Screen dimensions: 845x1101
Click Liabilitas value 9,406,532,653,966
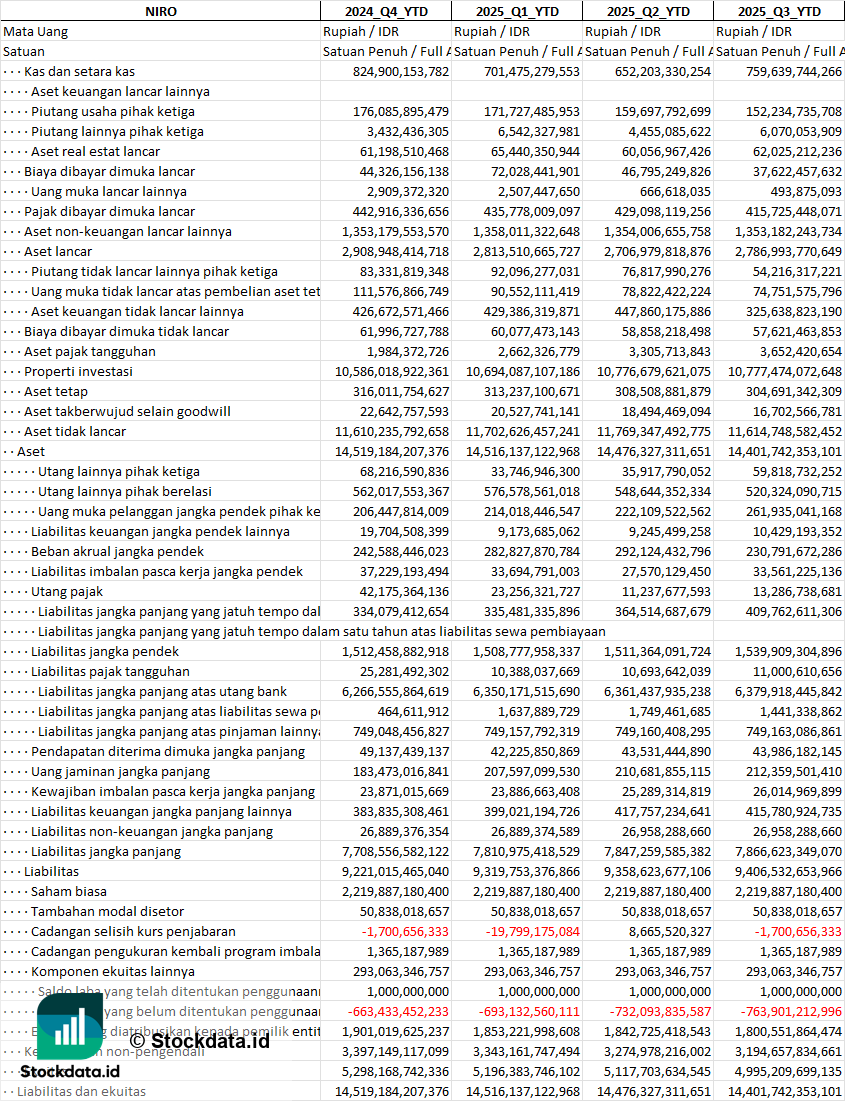789,871
